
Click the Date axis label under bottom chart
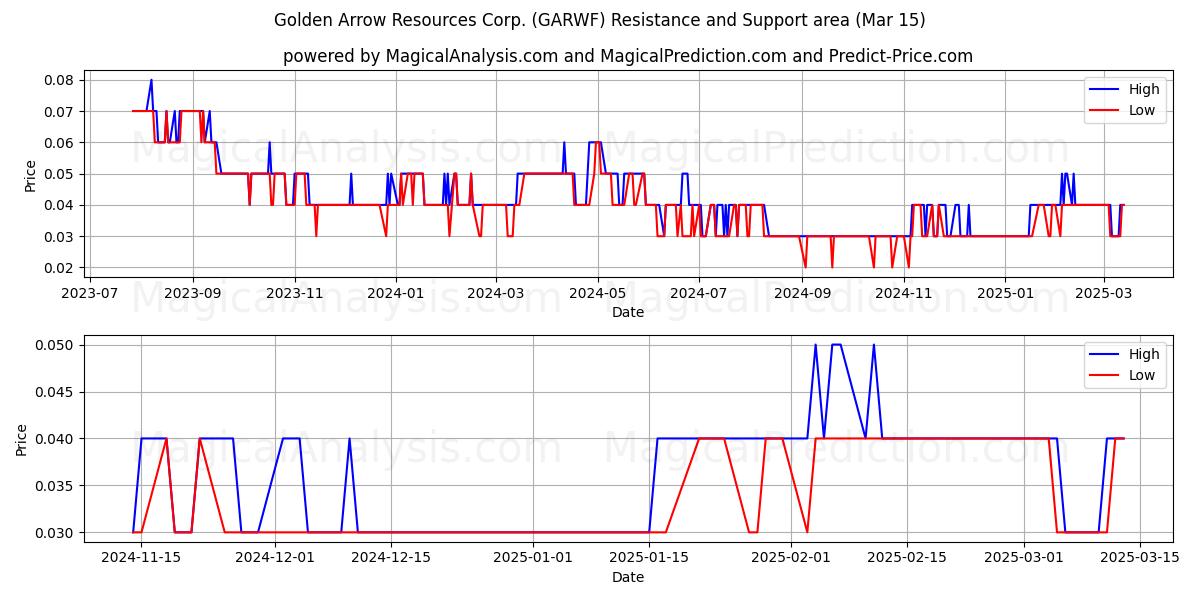(628, 577)
